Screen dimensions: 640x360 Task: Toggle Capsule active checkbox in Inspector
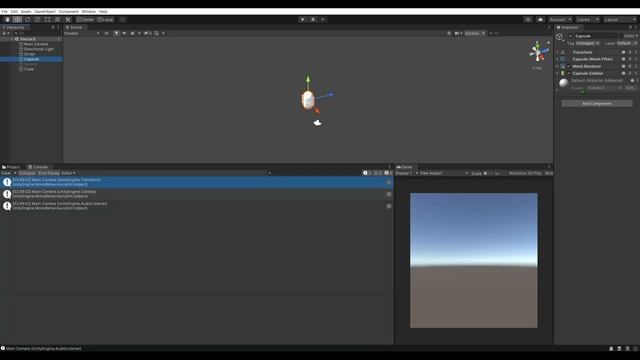(x=571, y=36)
